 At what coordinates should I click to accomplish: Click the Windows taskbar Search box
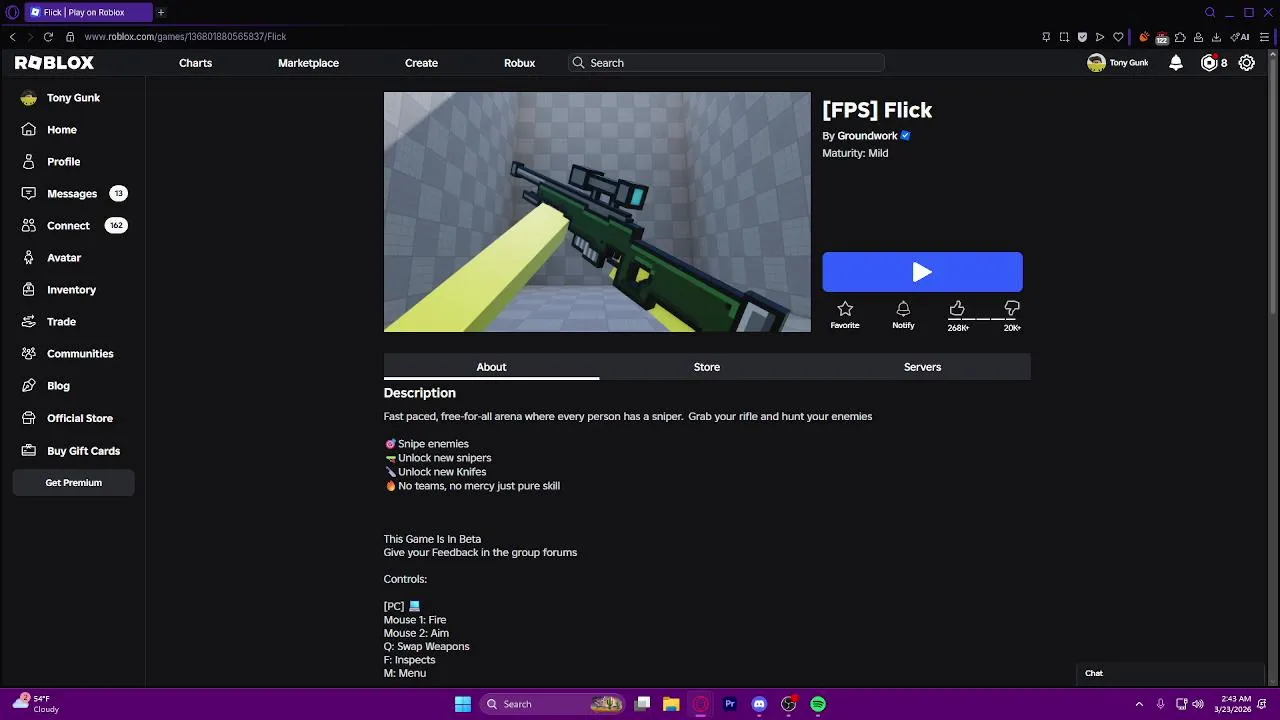(553, 704)
